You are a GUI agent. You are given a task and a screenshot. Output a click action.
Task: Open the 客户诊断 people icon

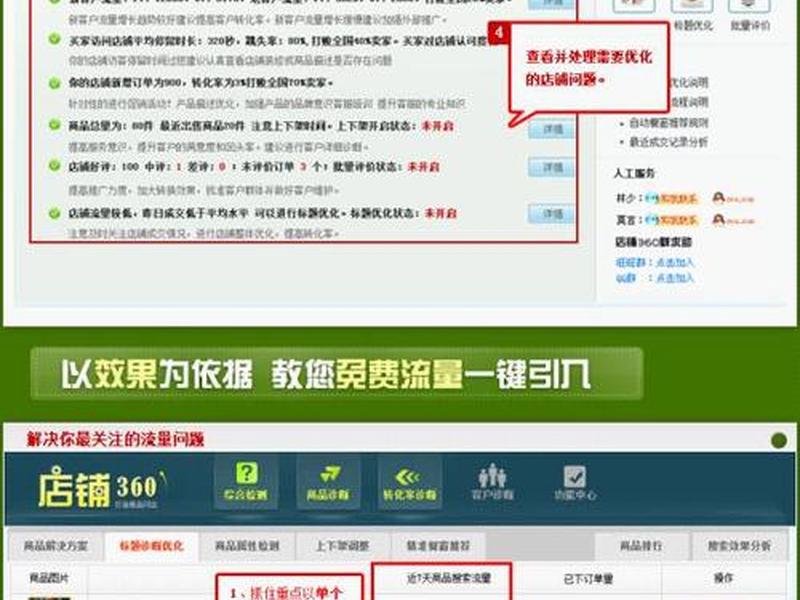click(x=492, y=482)
